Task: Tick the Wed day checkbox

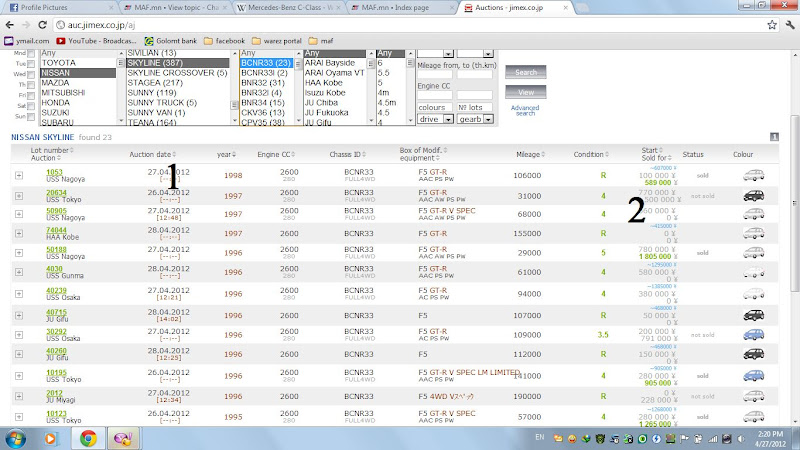Action: click(x=31, y=74)
